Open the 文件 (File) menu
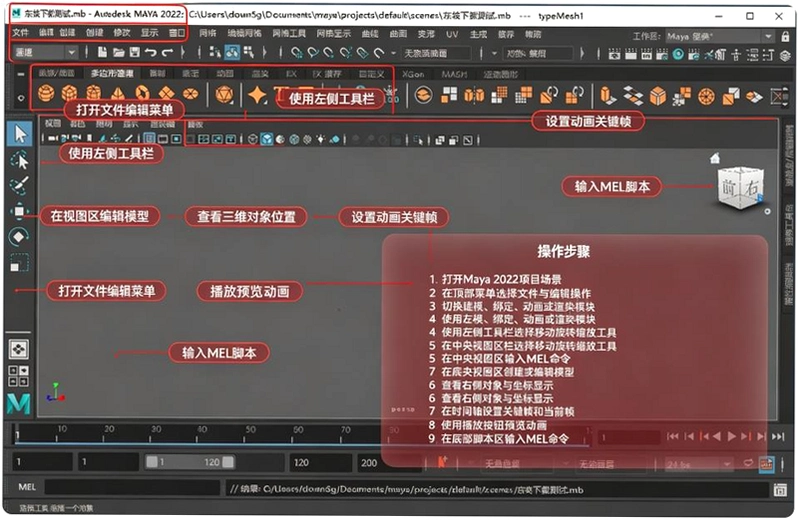The width and height of the screenshot is (798, 521). click(20, 33)
